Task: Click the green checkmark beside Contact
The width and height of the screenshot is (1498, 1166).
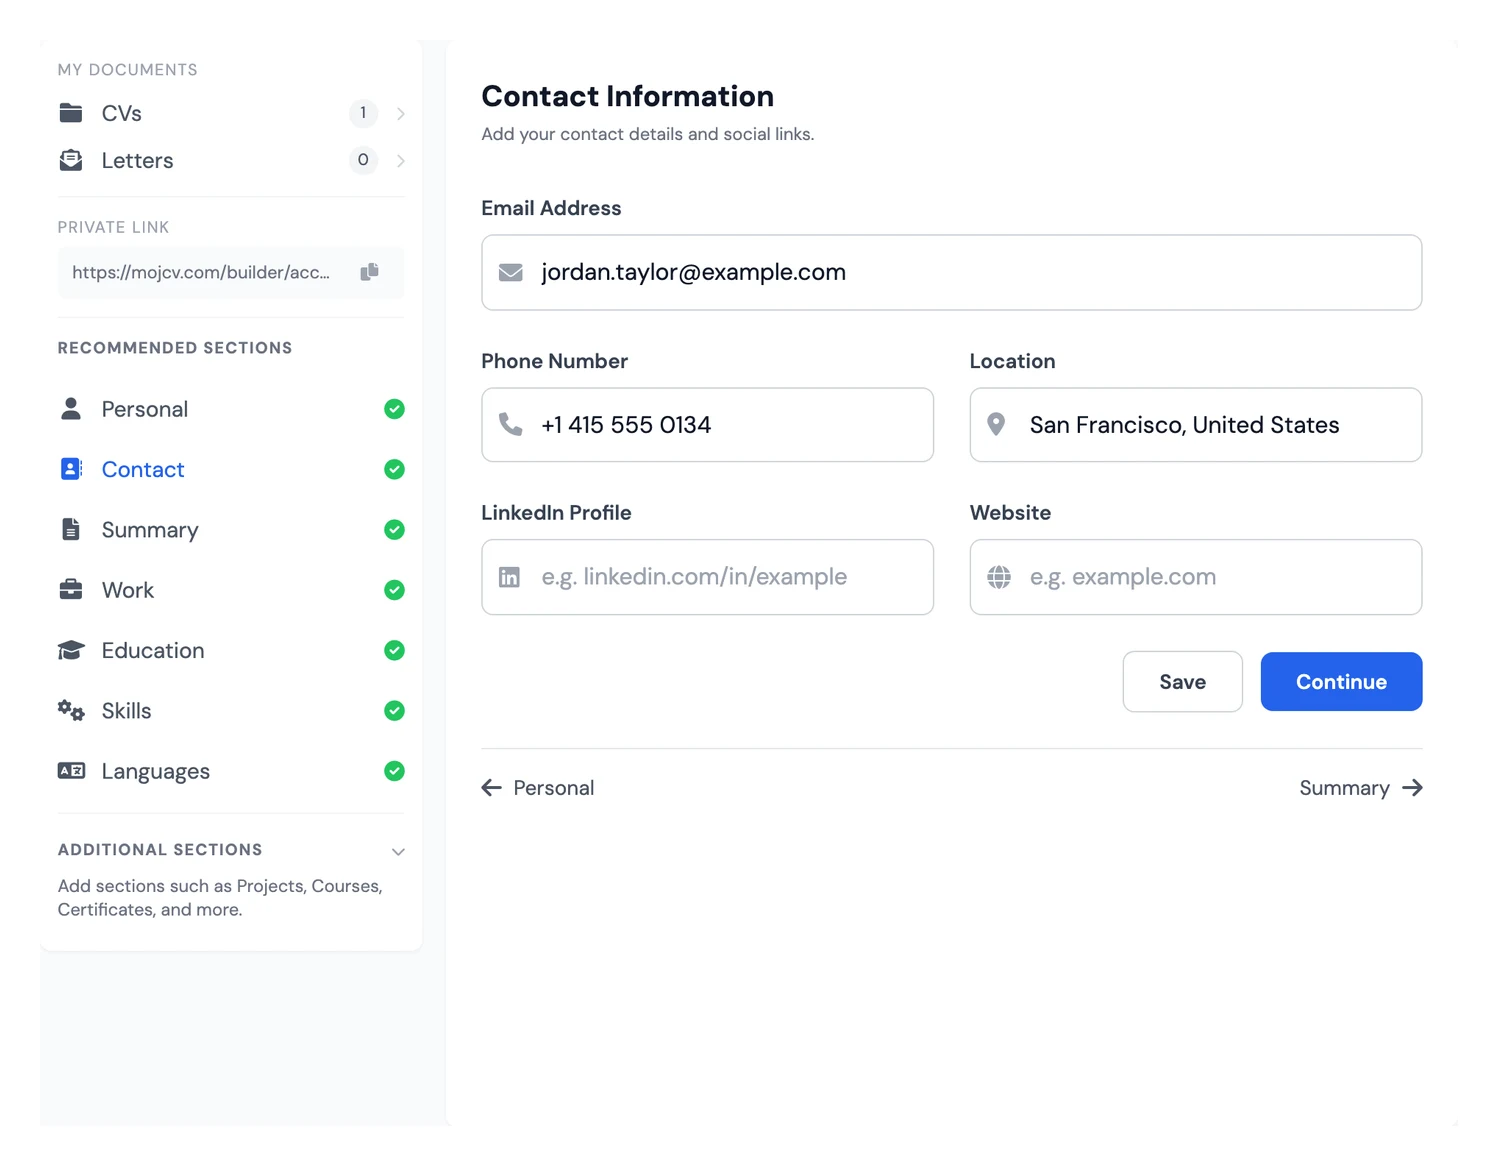Action: pos(395,469)
